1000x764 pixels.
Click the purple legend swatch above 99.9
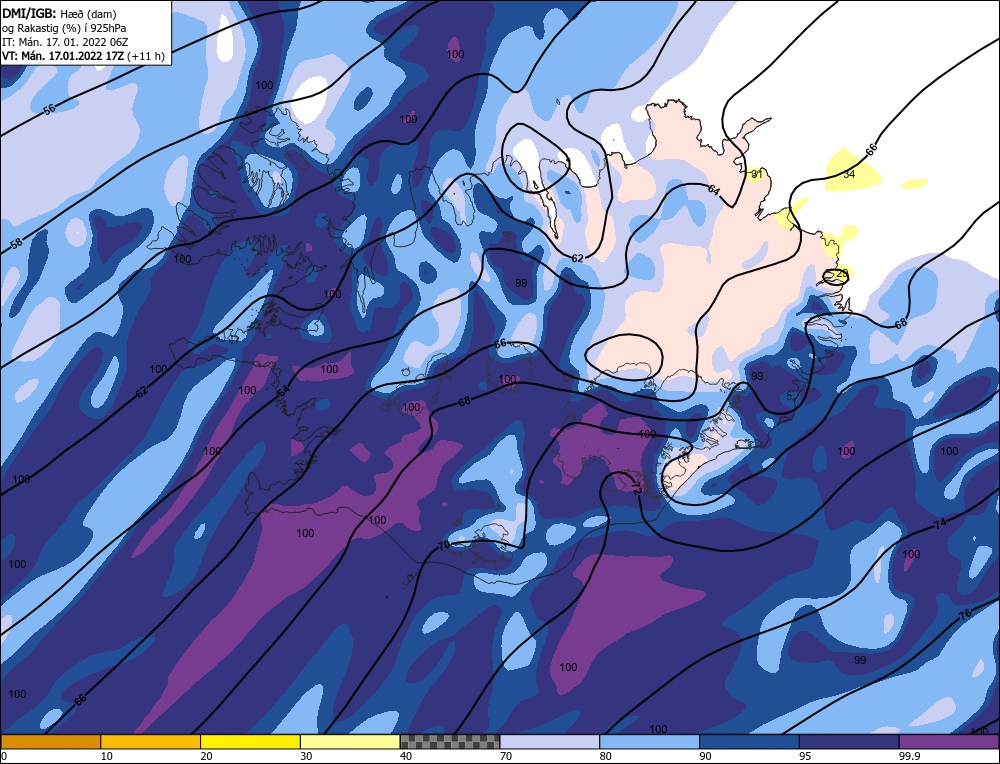pyautogui.click(x=949, y=741)
